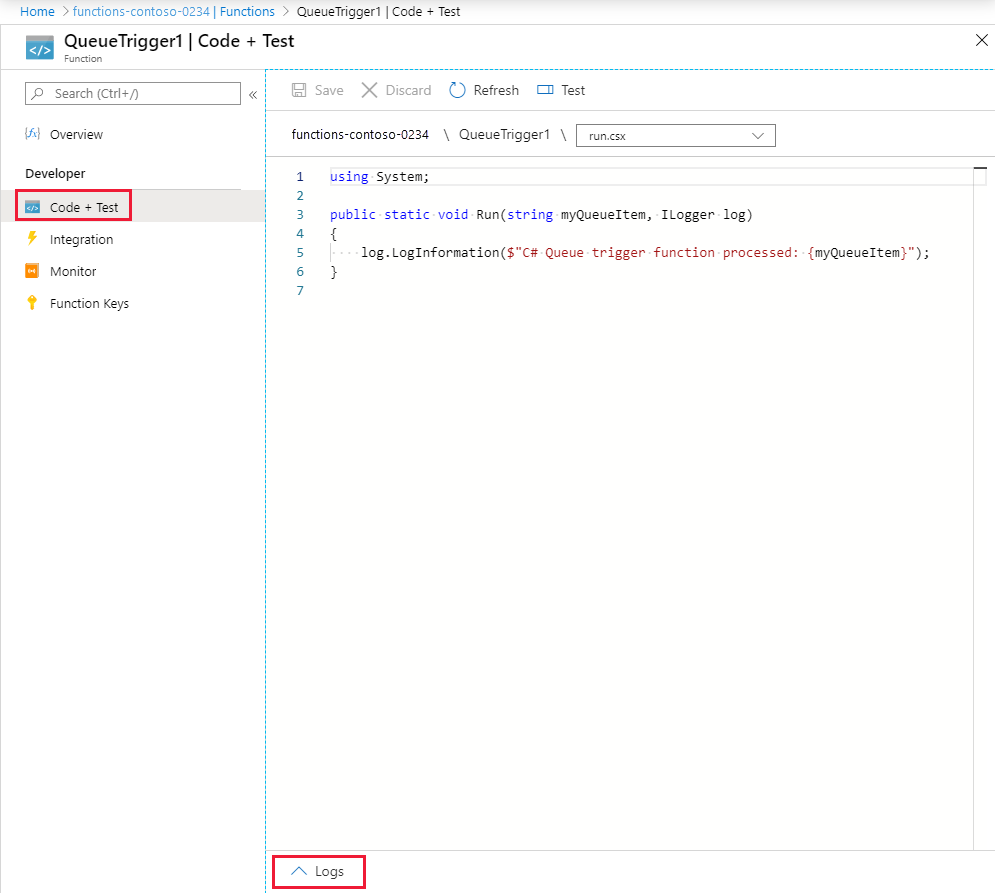Select the Integration lightning icon in sidebar
995x893 pixels.
pyautogui.click(x=34, y=239)
